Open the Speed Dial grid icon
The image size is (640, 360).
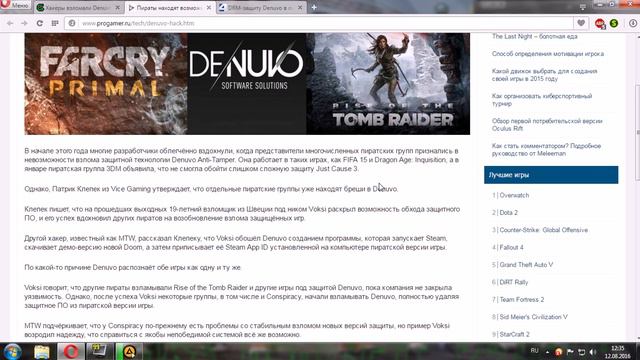(55, 23)
